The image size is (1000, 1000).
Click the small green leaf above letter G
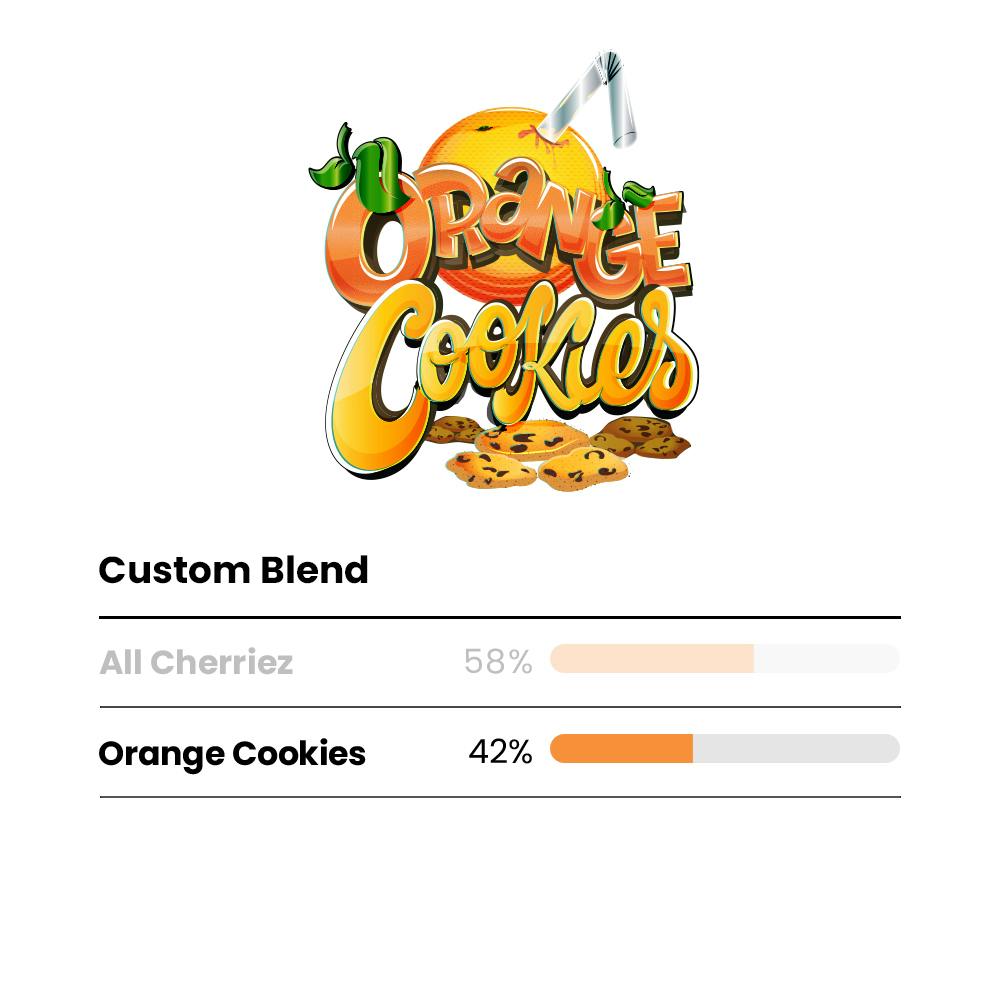[636, 190]
